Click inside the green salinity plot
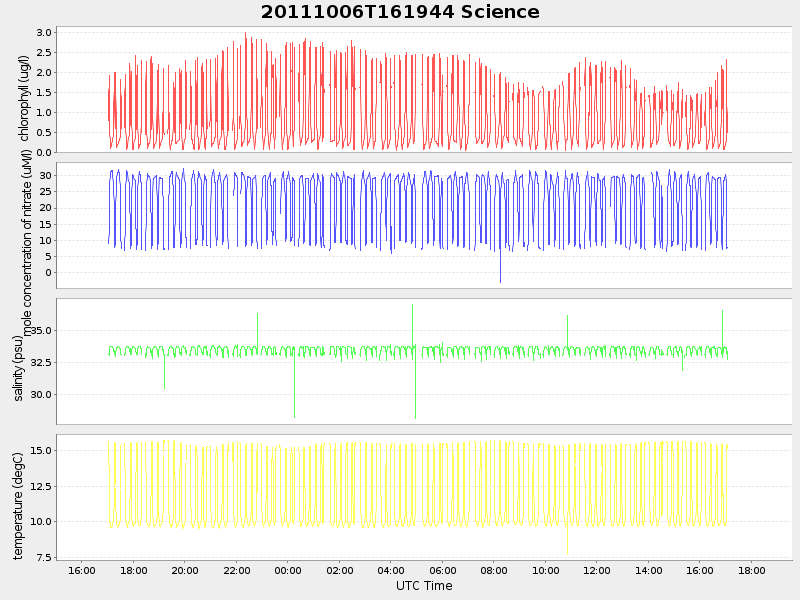 click(x=424, y=361)
